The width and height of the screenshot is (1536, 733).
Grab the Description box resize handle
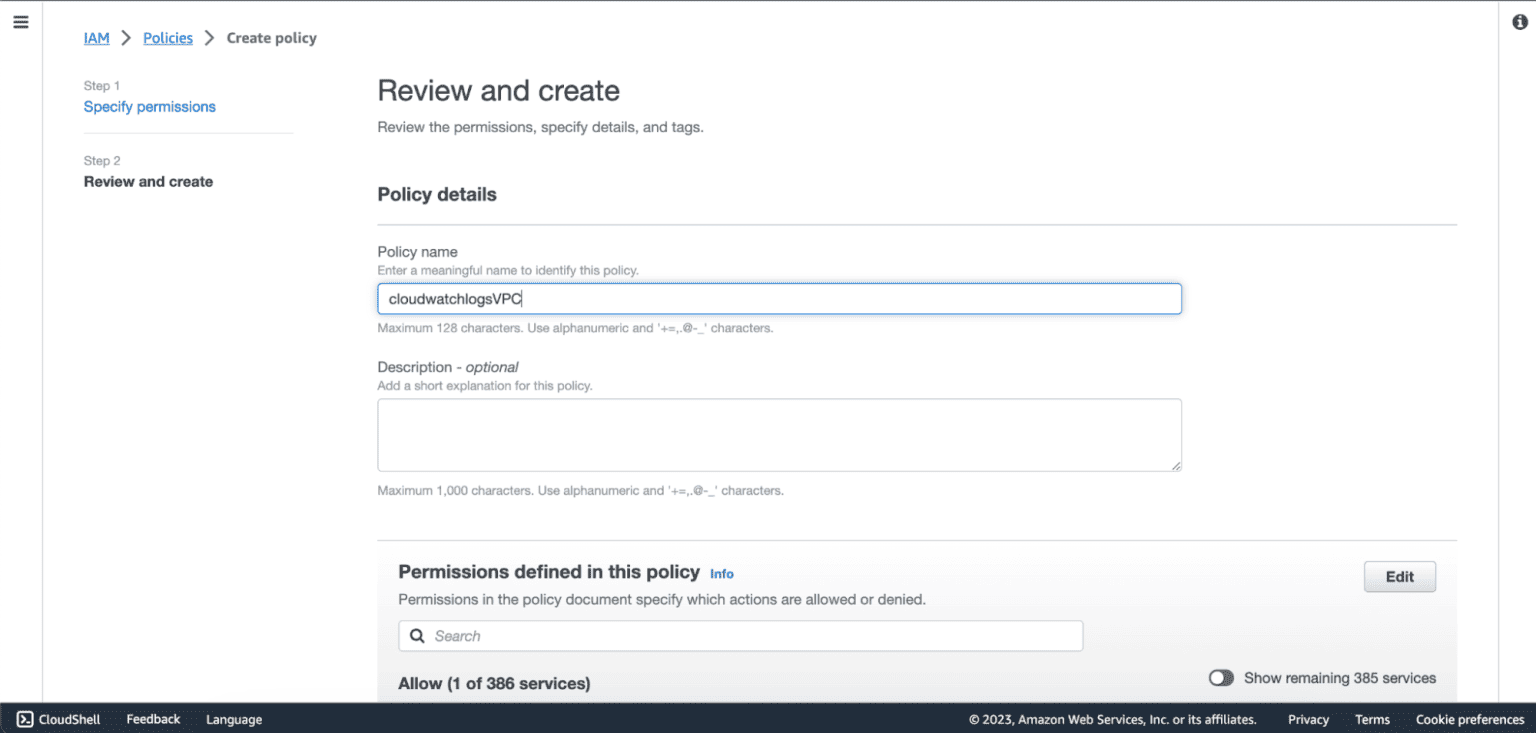[1176, 465]
